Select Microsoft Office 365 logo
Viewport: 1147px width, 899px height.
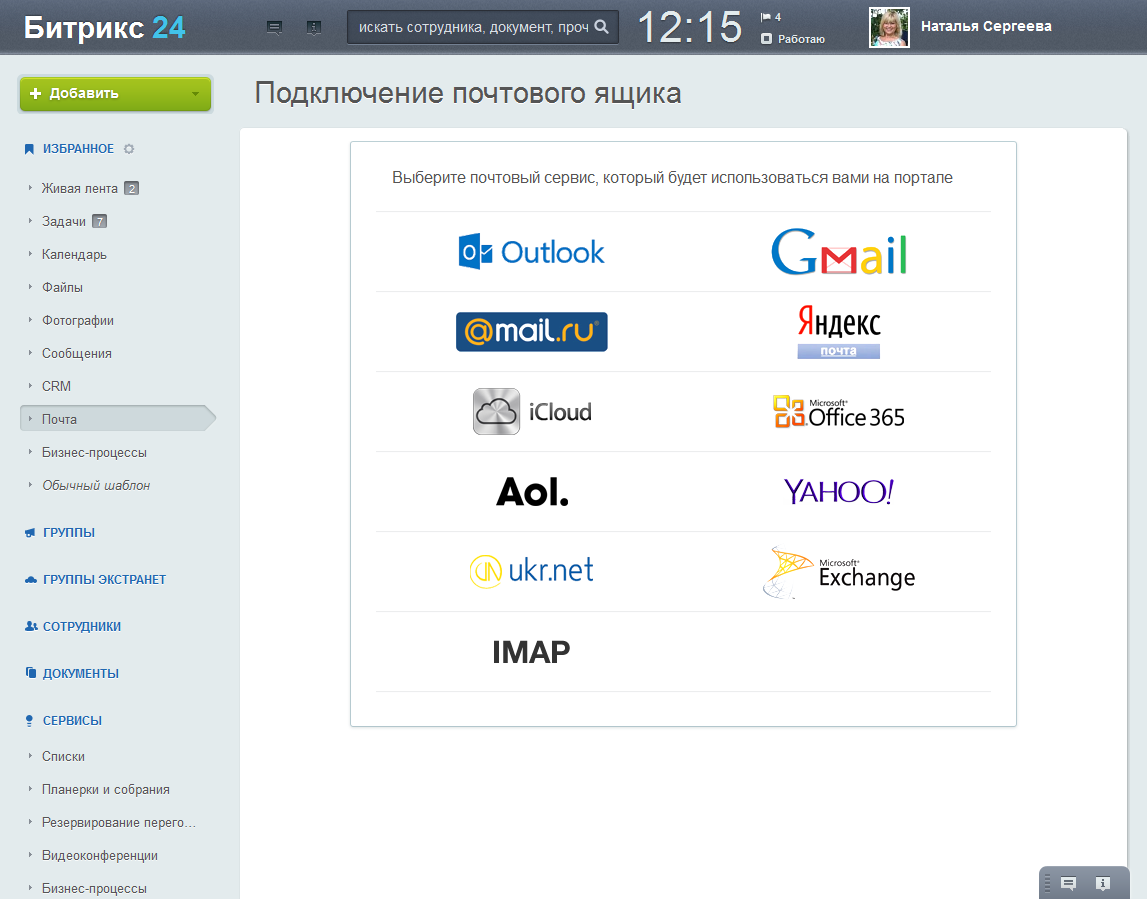pyautogui.click(x=839, y=412)
